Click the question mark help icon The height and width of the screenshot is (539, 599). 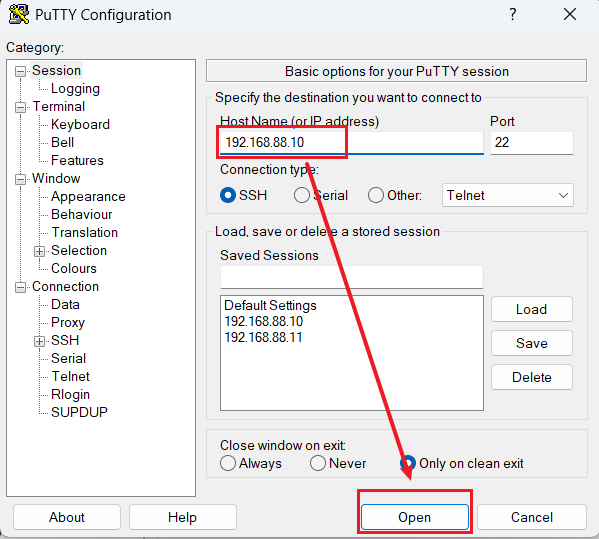(x=513, y=15)
